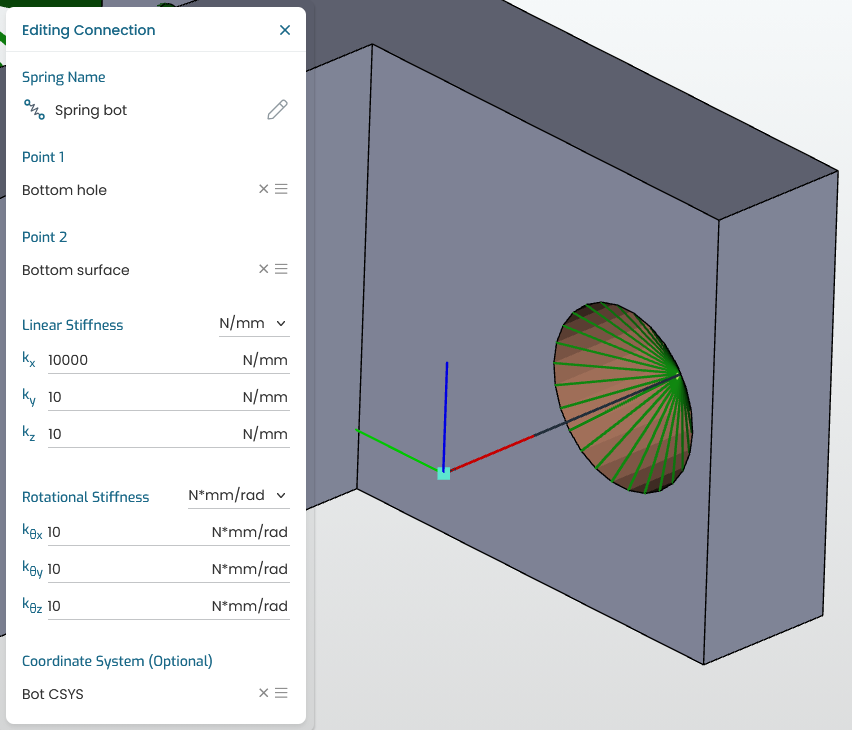Image resolution: width=852 pixels, height=730 pixels.
Task: Open list menu for Bottom surface point
Action: 281,269
